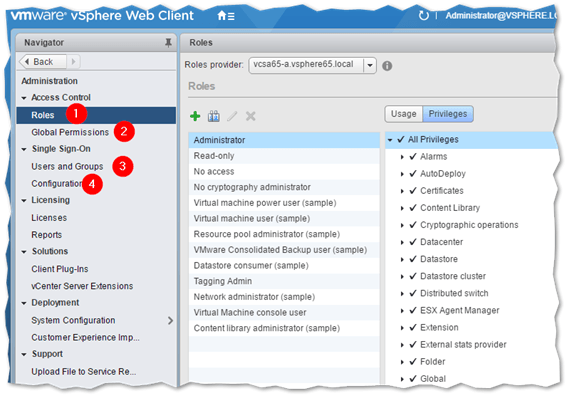Open the System Configuration submenu chevron

coord(170,320)
